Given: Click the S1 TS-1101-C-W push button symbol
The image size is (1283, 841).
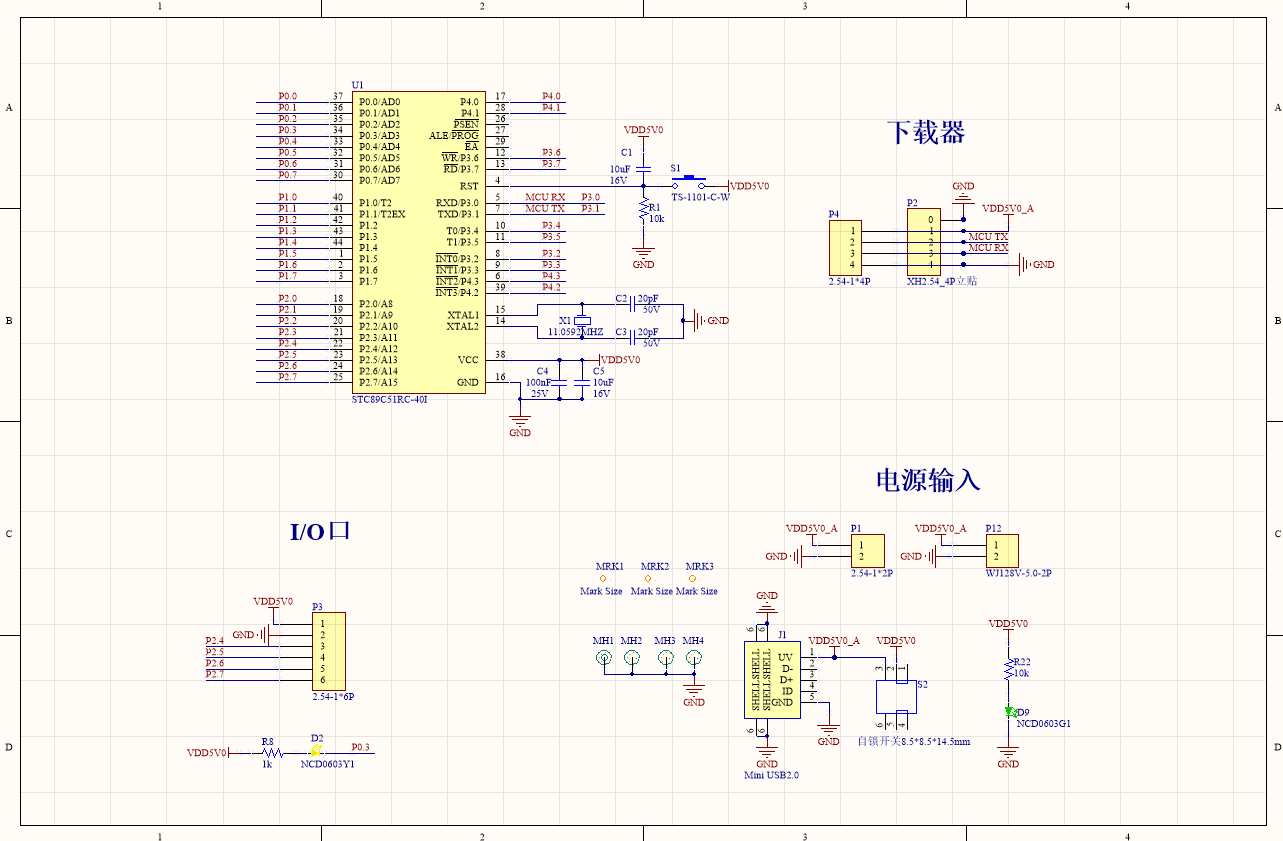Looking at the screenshot, I should click(688, 183).
